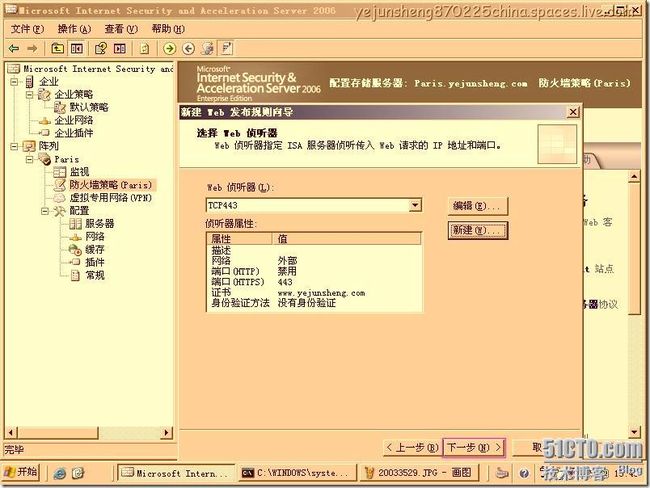This screenshot has width=650, height=488.
Task: Open 网络 under 配置
Action: coord(95,237)
